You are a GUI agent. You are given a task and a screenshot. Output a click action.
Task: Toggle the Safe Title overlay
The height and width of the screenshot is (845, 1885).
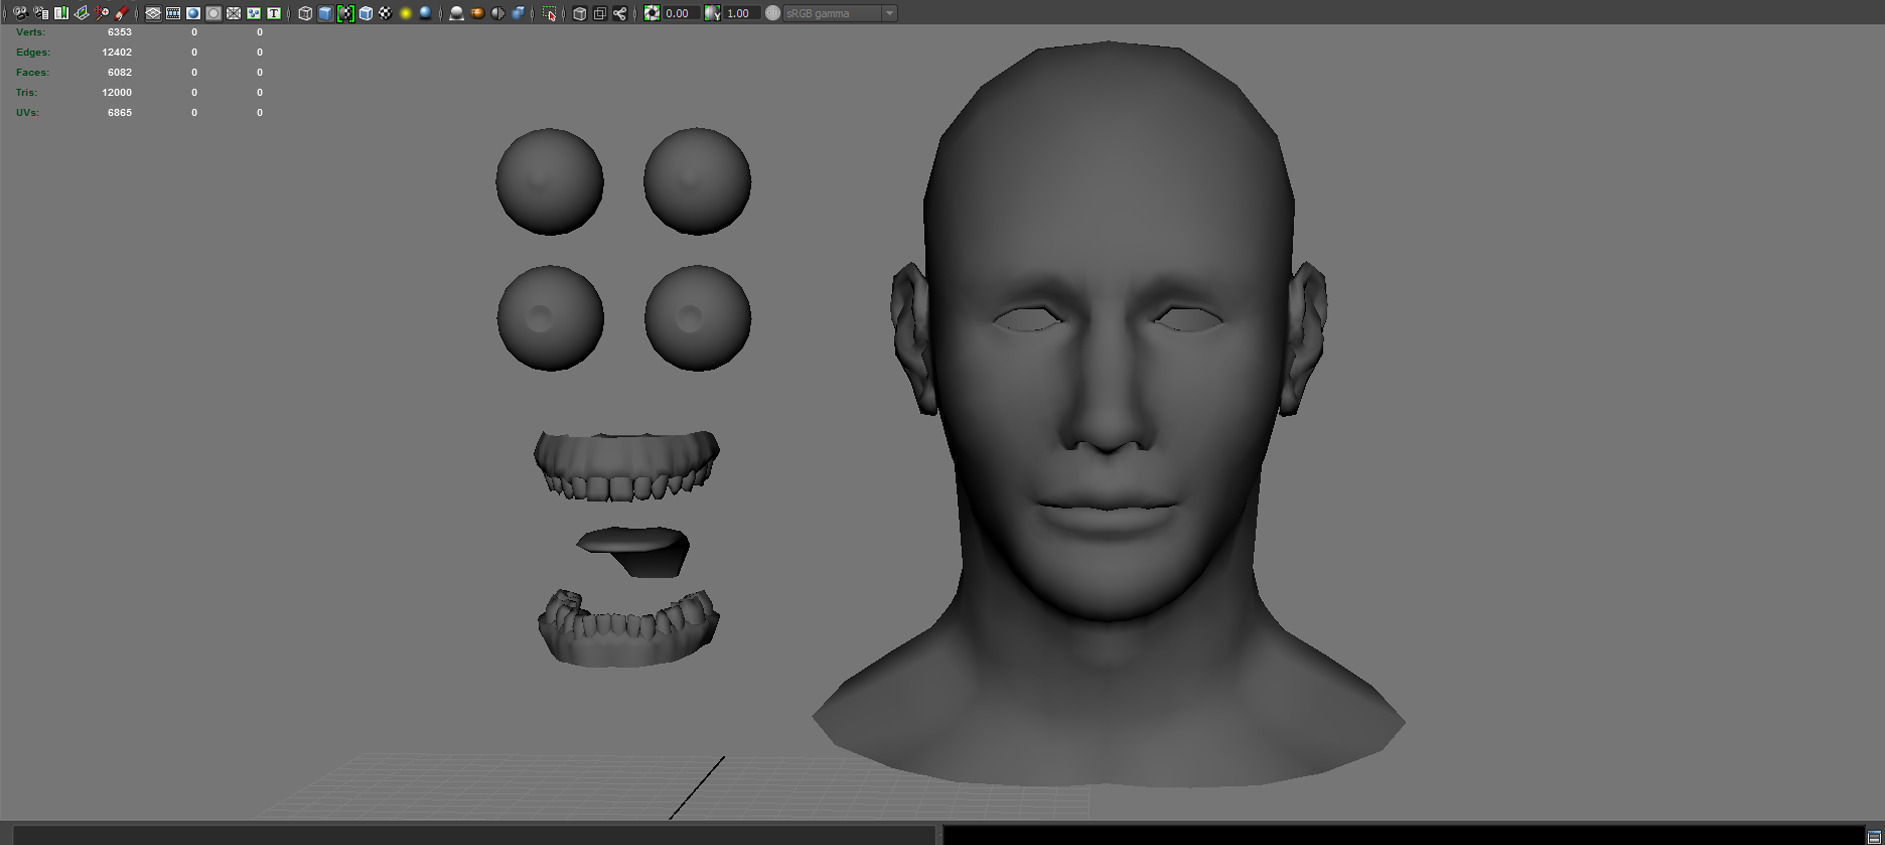click(x=274, y=13)
